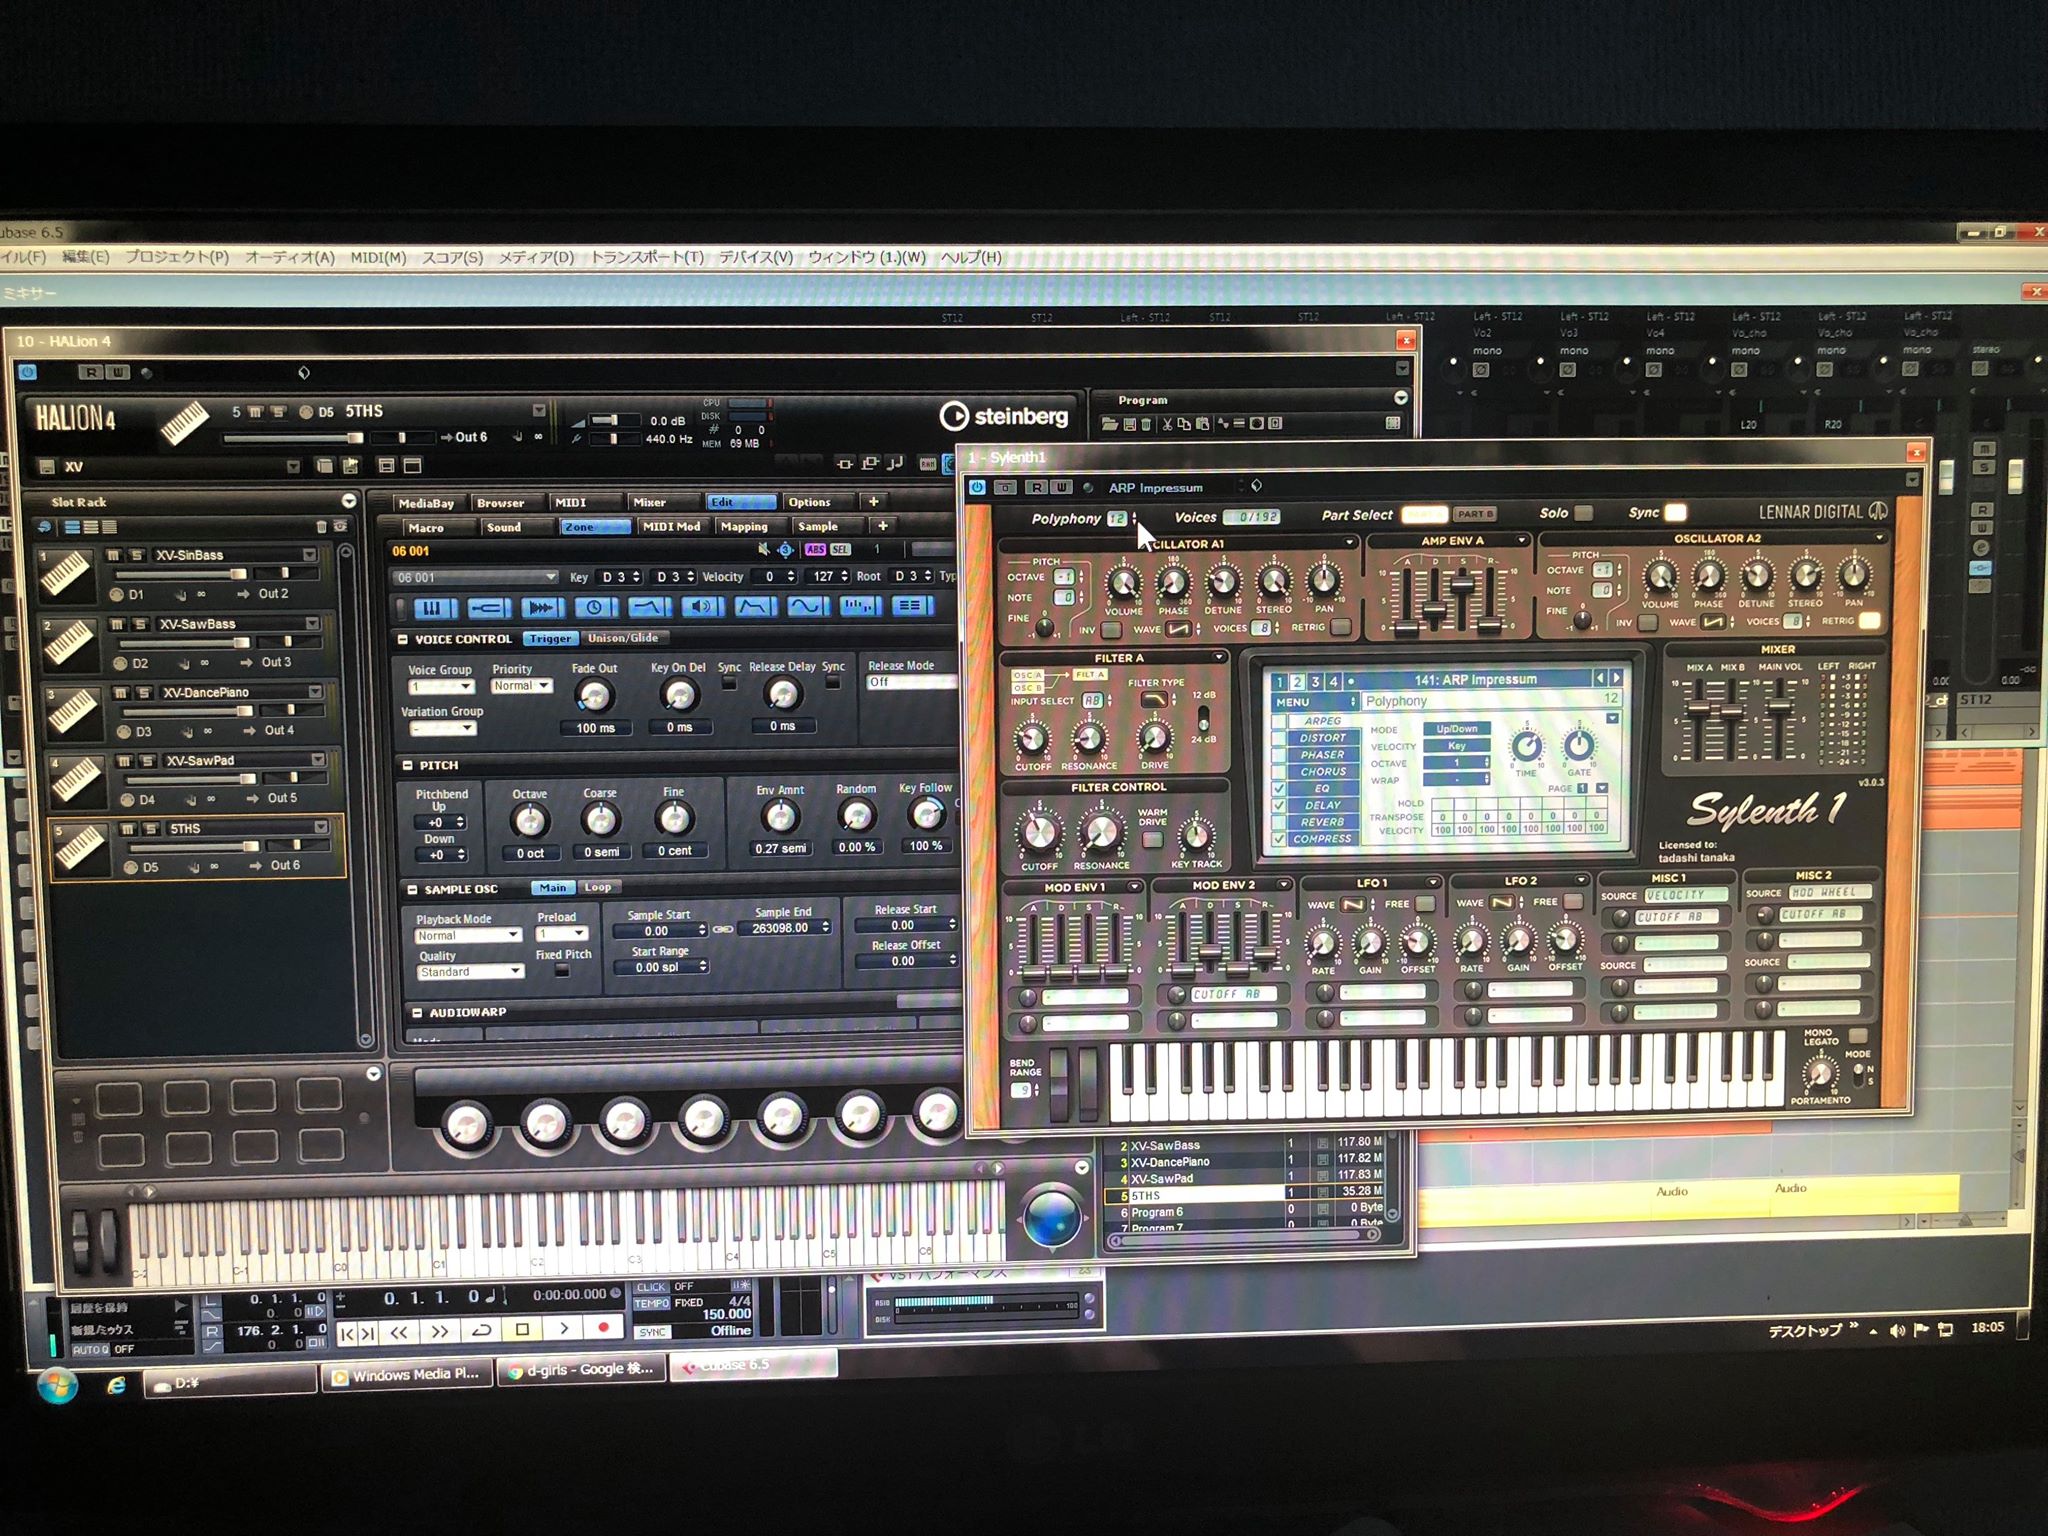Click the Cubase transport Record button
The width and height of the screenshot is (2048, 1536).
[x=604, y=1328]
